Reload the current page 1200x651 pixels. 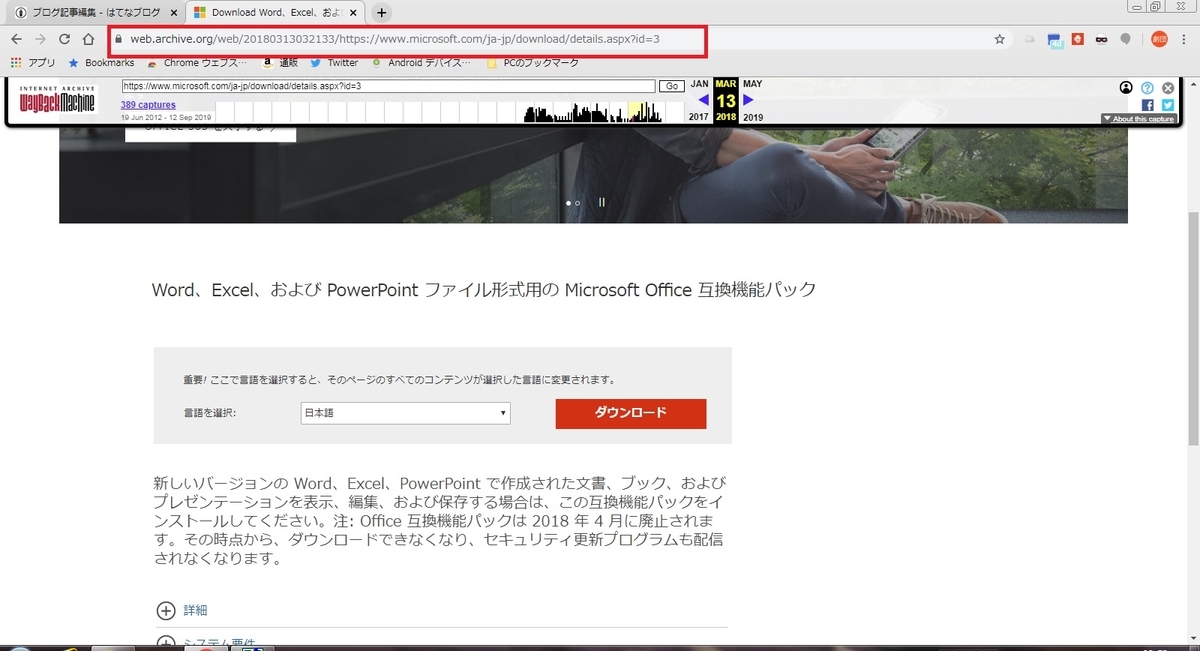click(65, 39)
